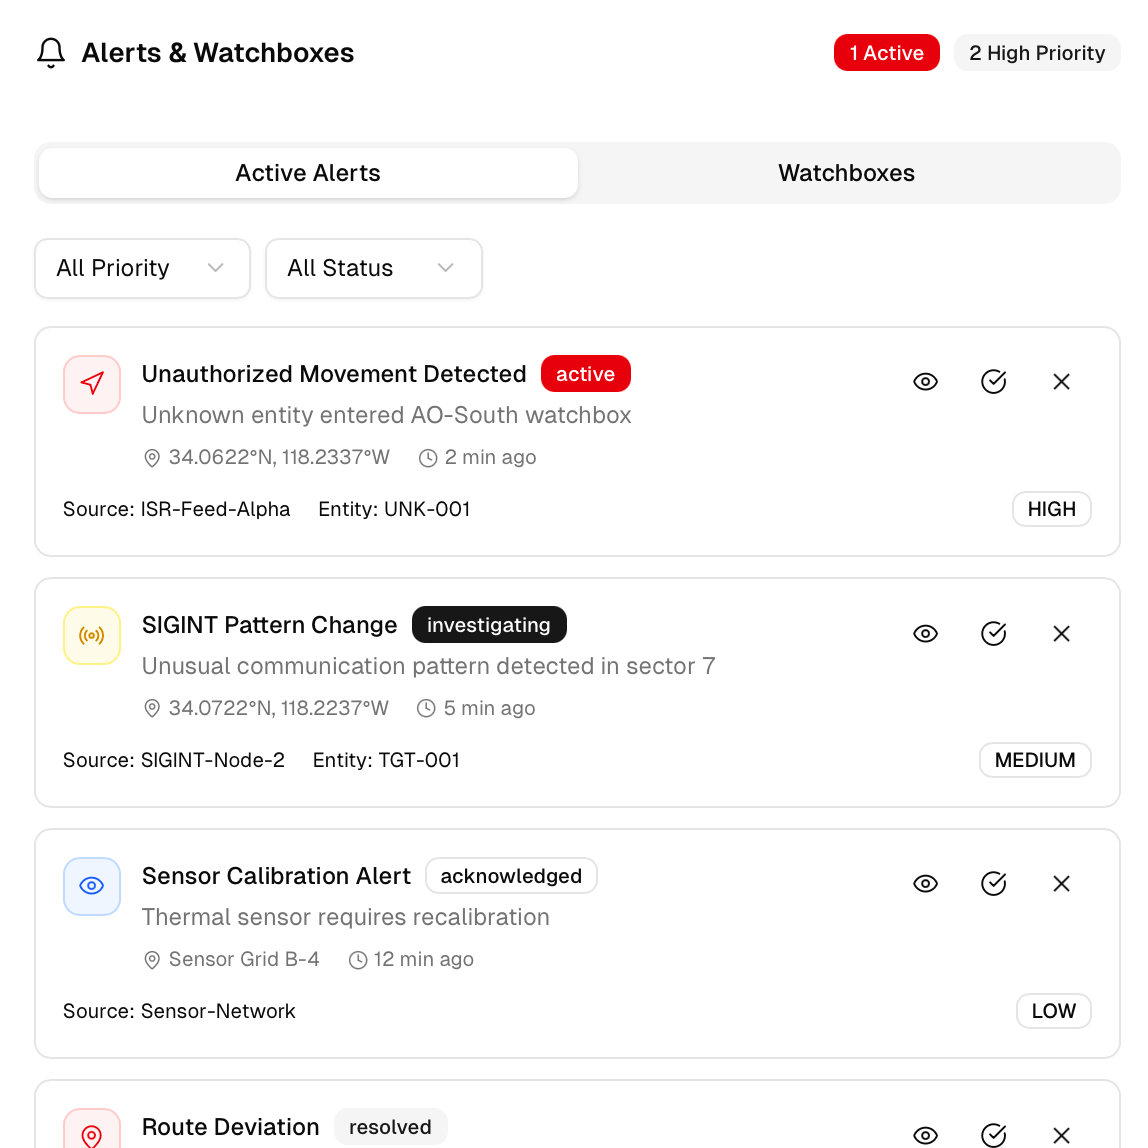Click the resolved status badge
The width and height of the screenshot is (1148, 1148).
pyautogui.click(x=390, y=1127)
